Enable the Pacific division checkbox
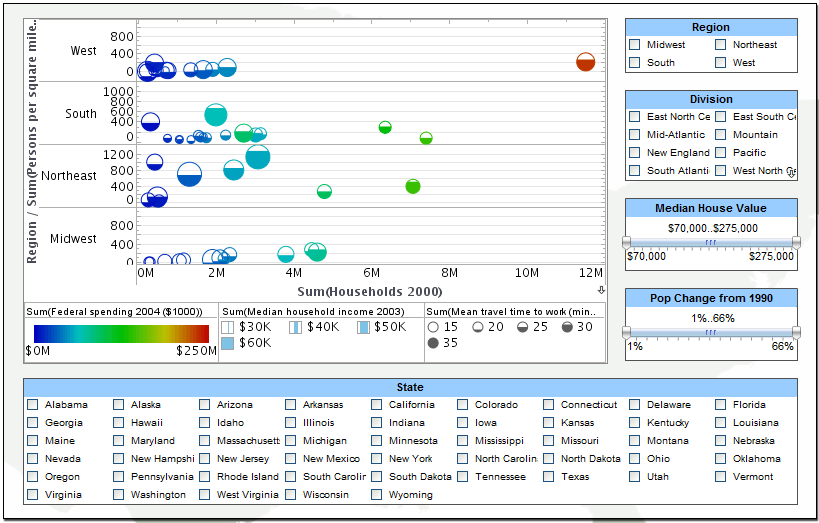 tap(721, 153)
